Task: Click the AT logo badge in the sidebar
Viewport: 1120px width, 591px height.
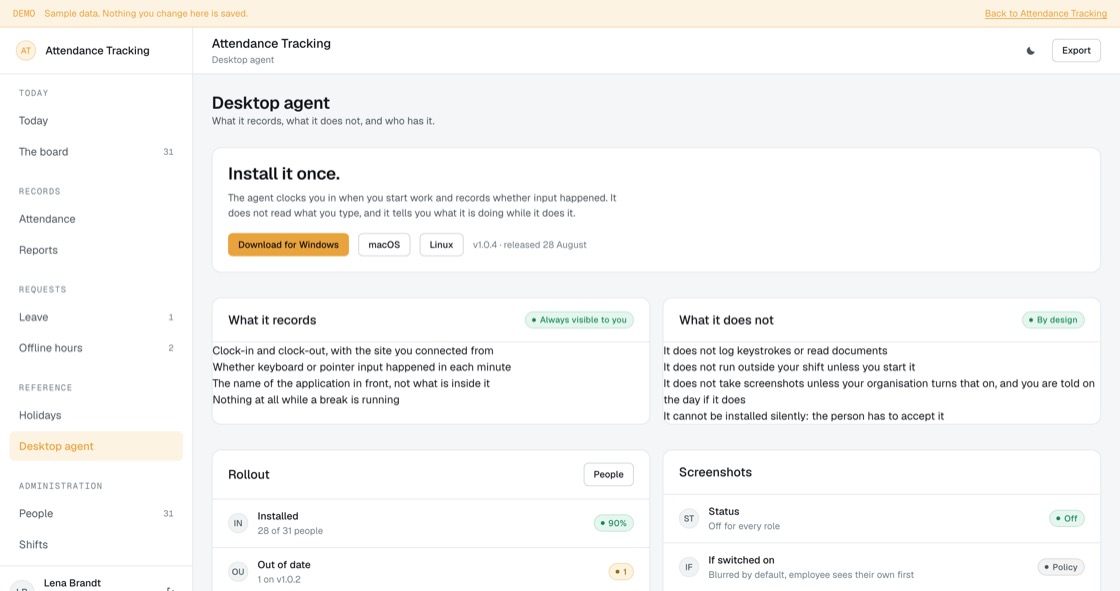Action: click(26, 51)
